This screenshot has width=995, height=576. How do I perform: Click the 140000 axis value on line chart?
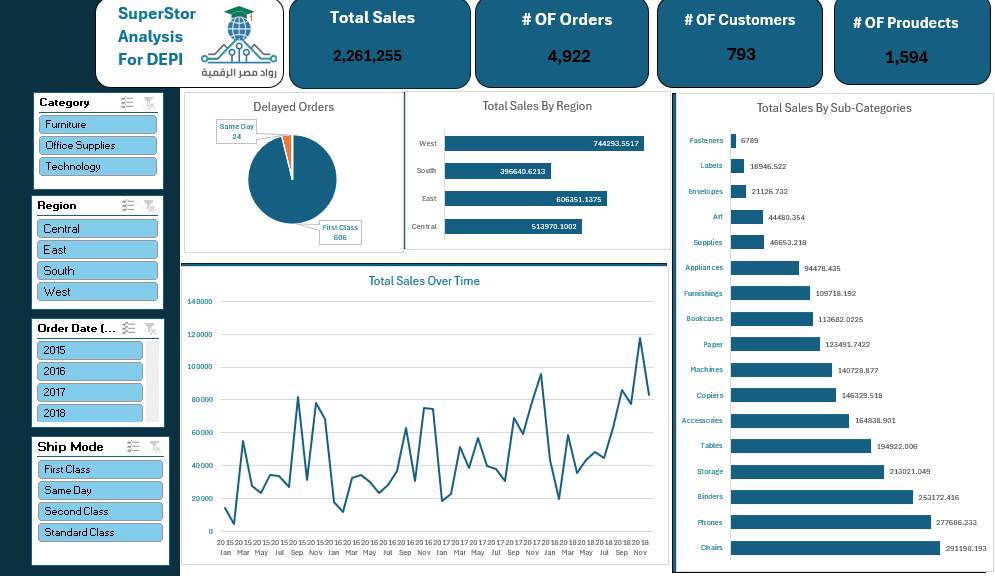click(x=200, y=301)
